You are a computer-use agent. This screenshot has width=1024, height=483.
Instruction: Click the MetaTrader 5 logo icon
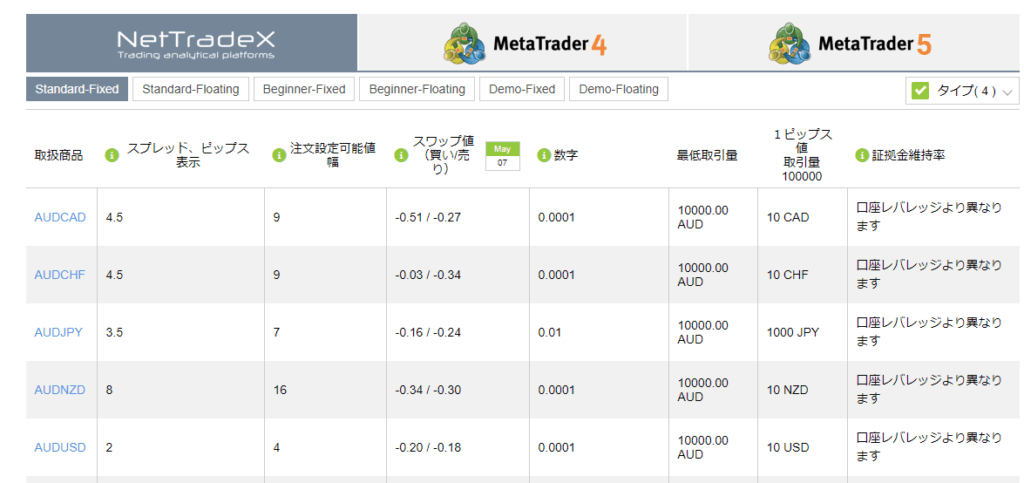click(x=790, y=44)
